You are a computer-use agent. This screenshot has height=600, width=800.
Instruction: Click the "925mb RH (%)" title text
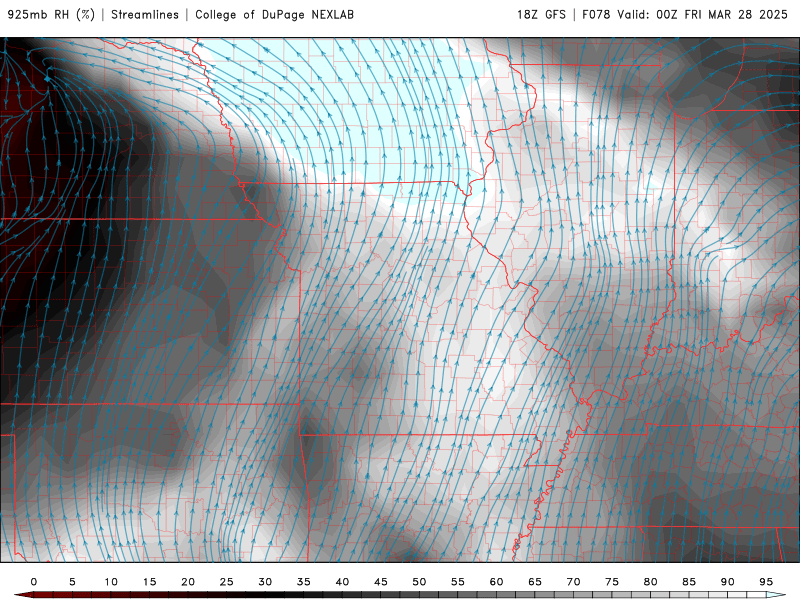coord(52,15)
